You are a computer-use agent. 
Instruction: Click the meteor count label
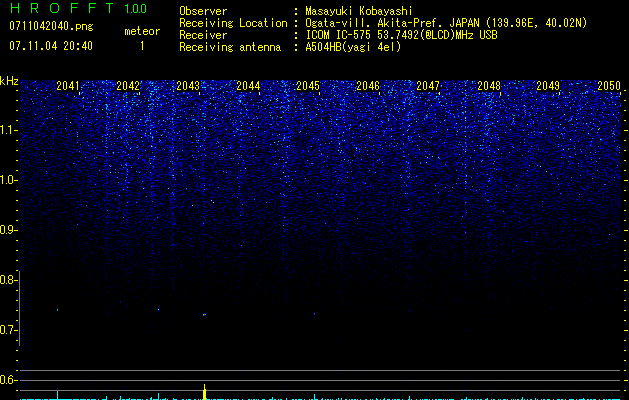[142, 31]
